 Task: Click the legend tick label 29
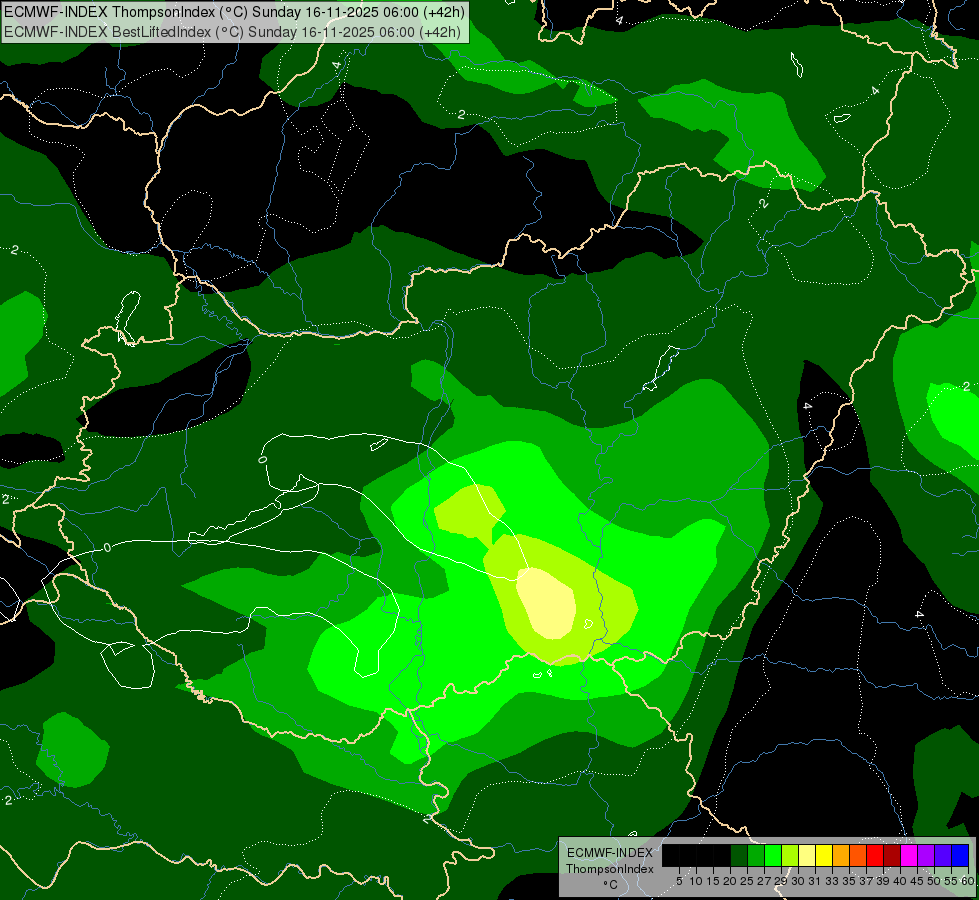pos(780,881)
